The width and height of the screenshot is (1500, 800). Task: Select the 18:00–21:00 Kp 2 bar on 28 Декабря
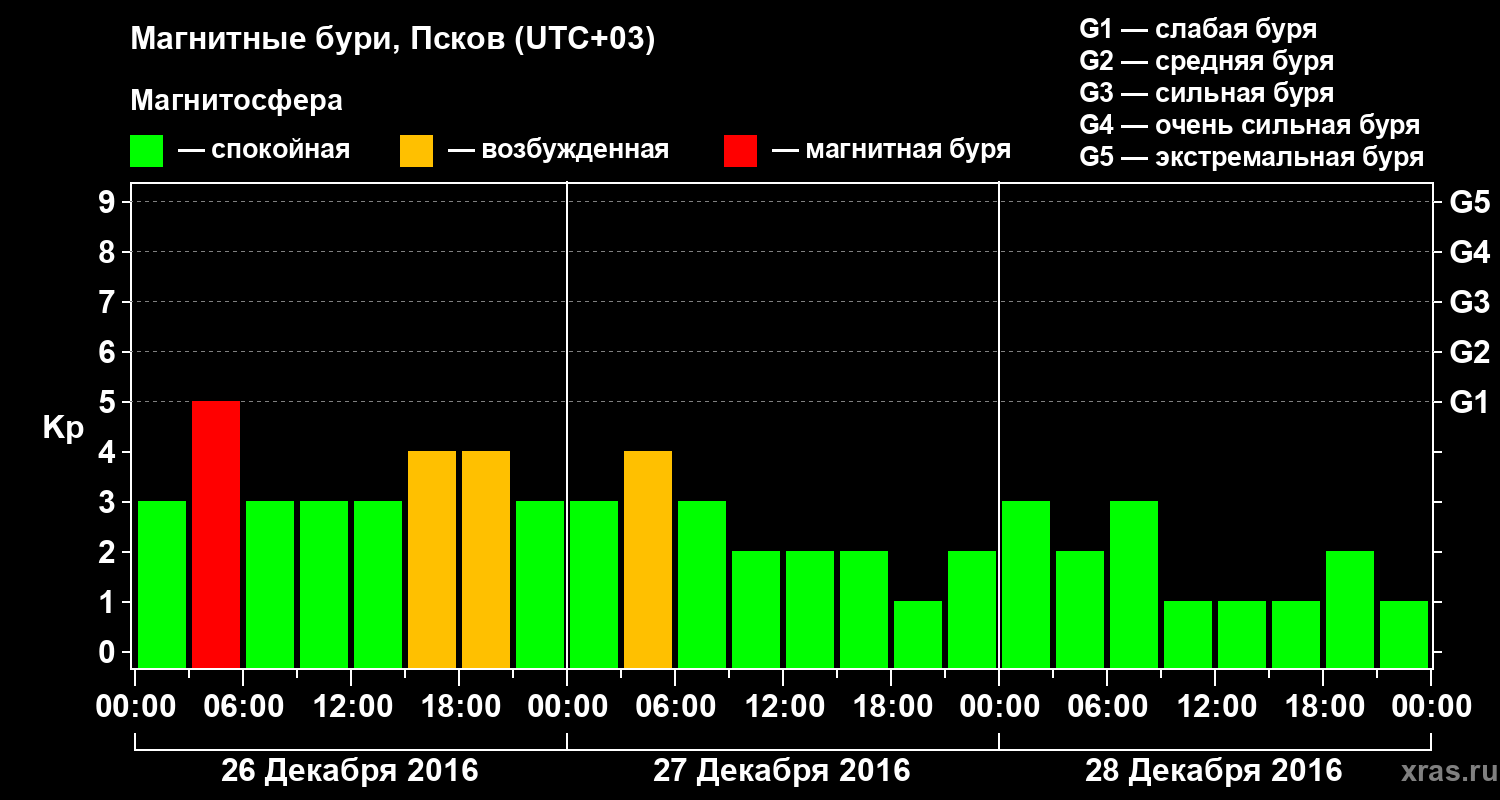click(1350, 609)
